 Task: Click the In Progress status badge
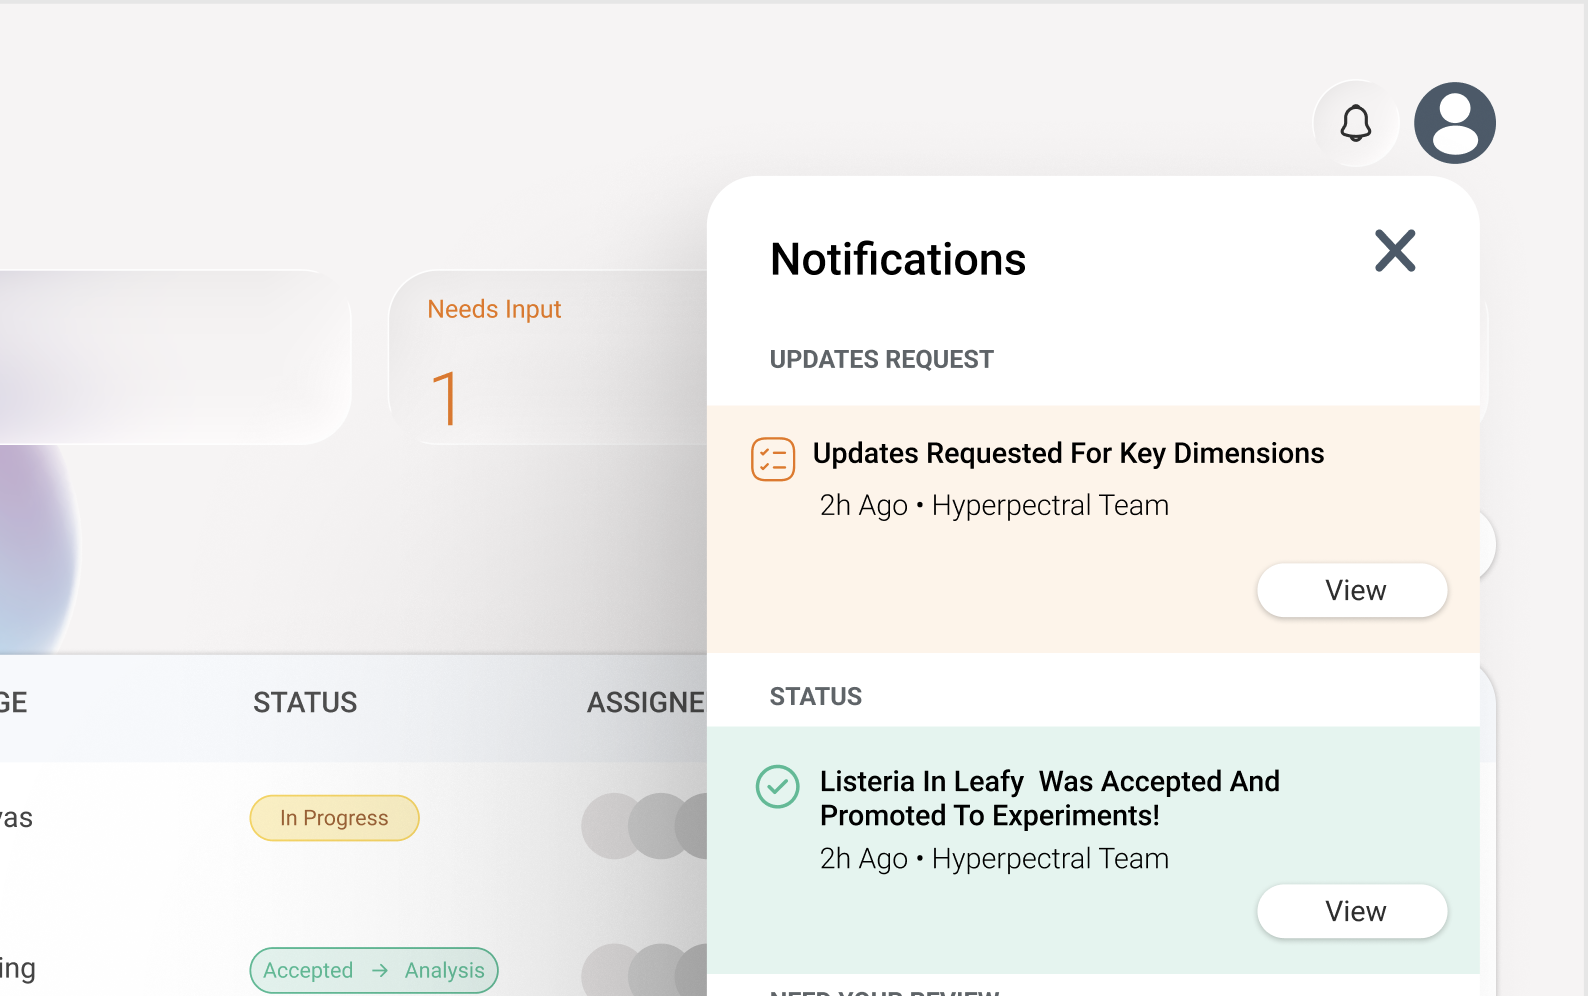pyautogui.click(x=334, y=818)
